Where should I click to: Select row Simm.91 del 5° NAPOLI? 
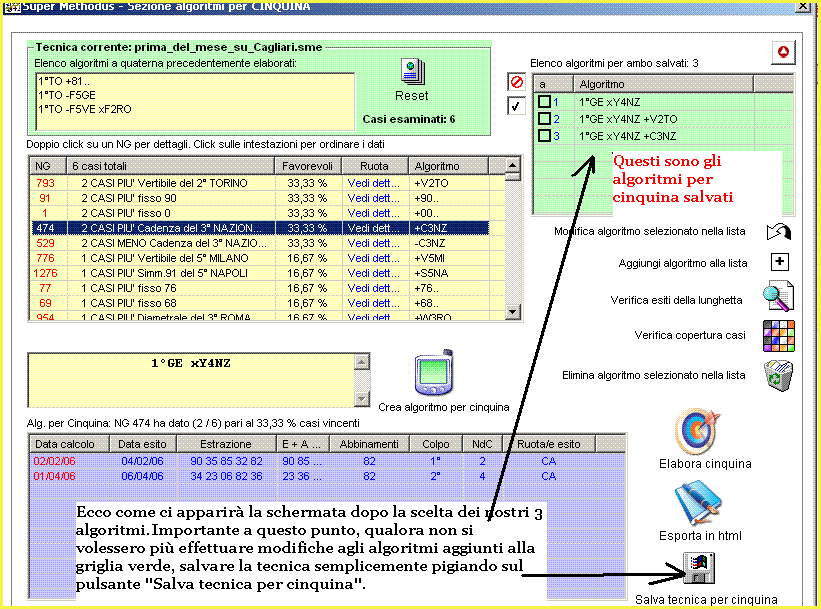(x=259, y=273)
